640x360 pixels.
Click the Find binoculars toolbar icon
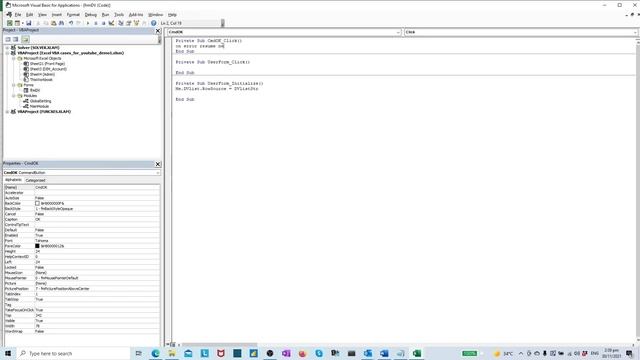point(61,23)
